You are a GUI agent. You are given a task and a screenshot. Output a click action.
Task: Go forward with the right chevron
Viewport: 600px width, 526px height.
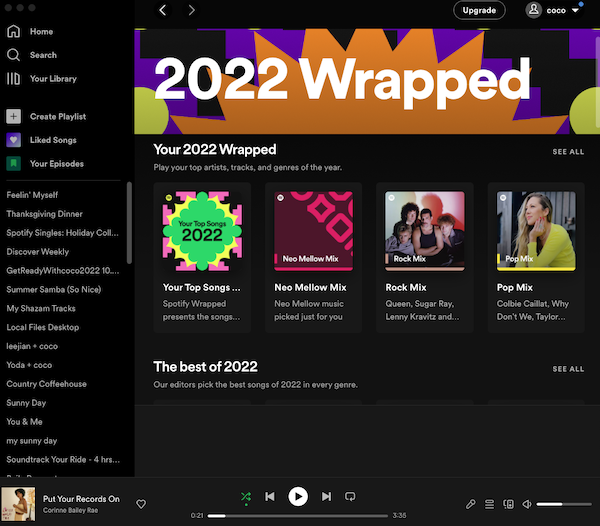[x=191, y=10]
